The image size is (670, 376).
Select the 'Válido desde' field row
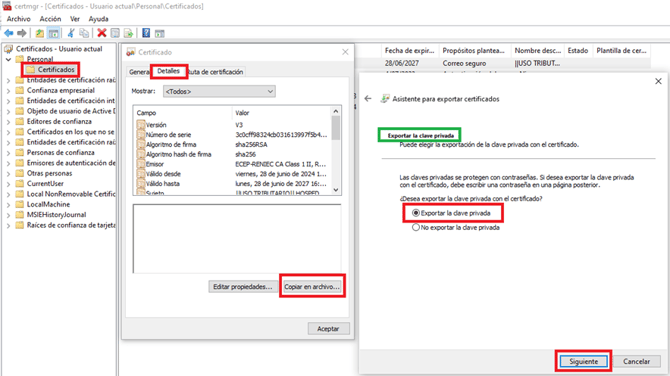coord(233,174)
